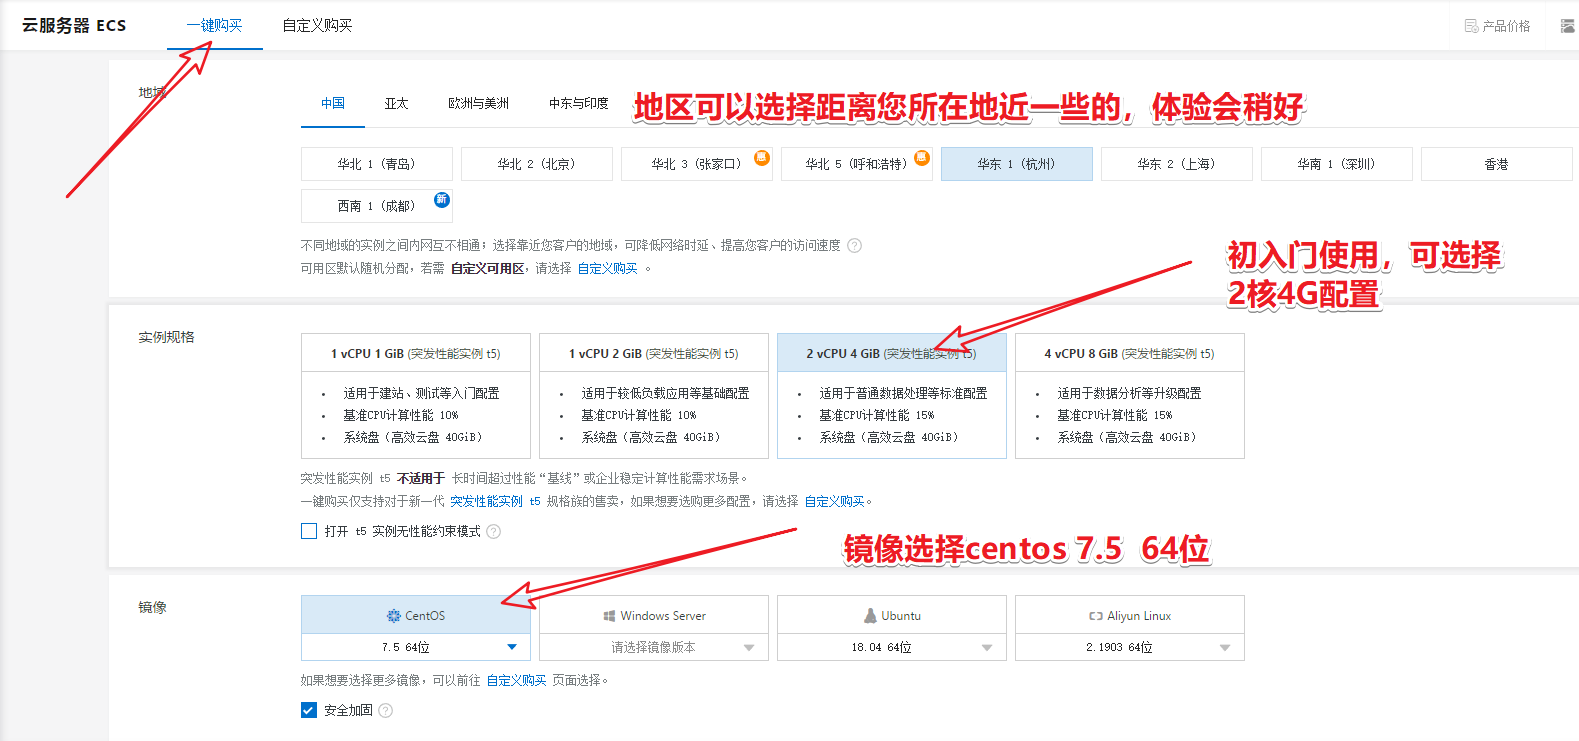Choose region 华东 2 (上海)
The height and width of the screenshot is (741, 1579).
1177,164
